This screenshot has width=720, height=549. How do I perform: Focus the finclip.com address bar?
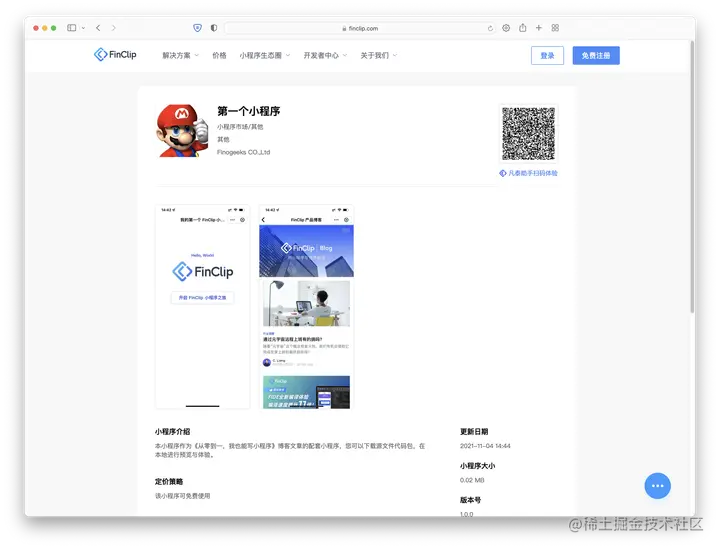pyautogui.click(x=360, y=28)
